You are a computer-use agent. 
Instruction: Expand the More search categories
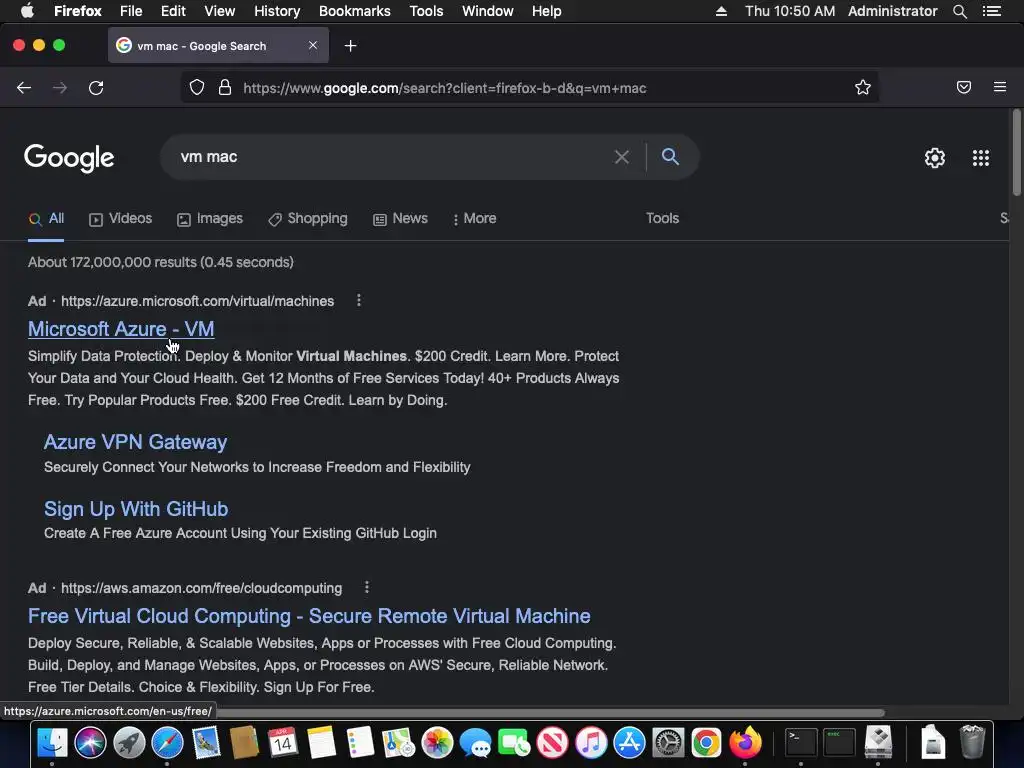click(x=475, y=219)
